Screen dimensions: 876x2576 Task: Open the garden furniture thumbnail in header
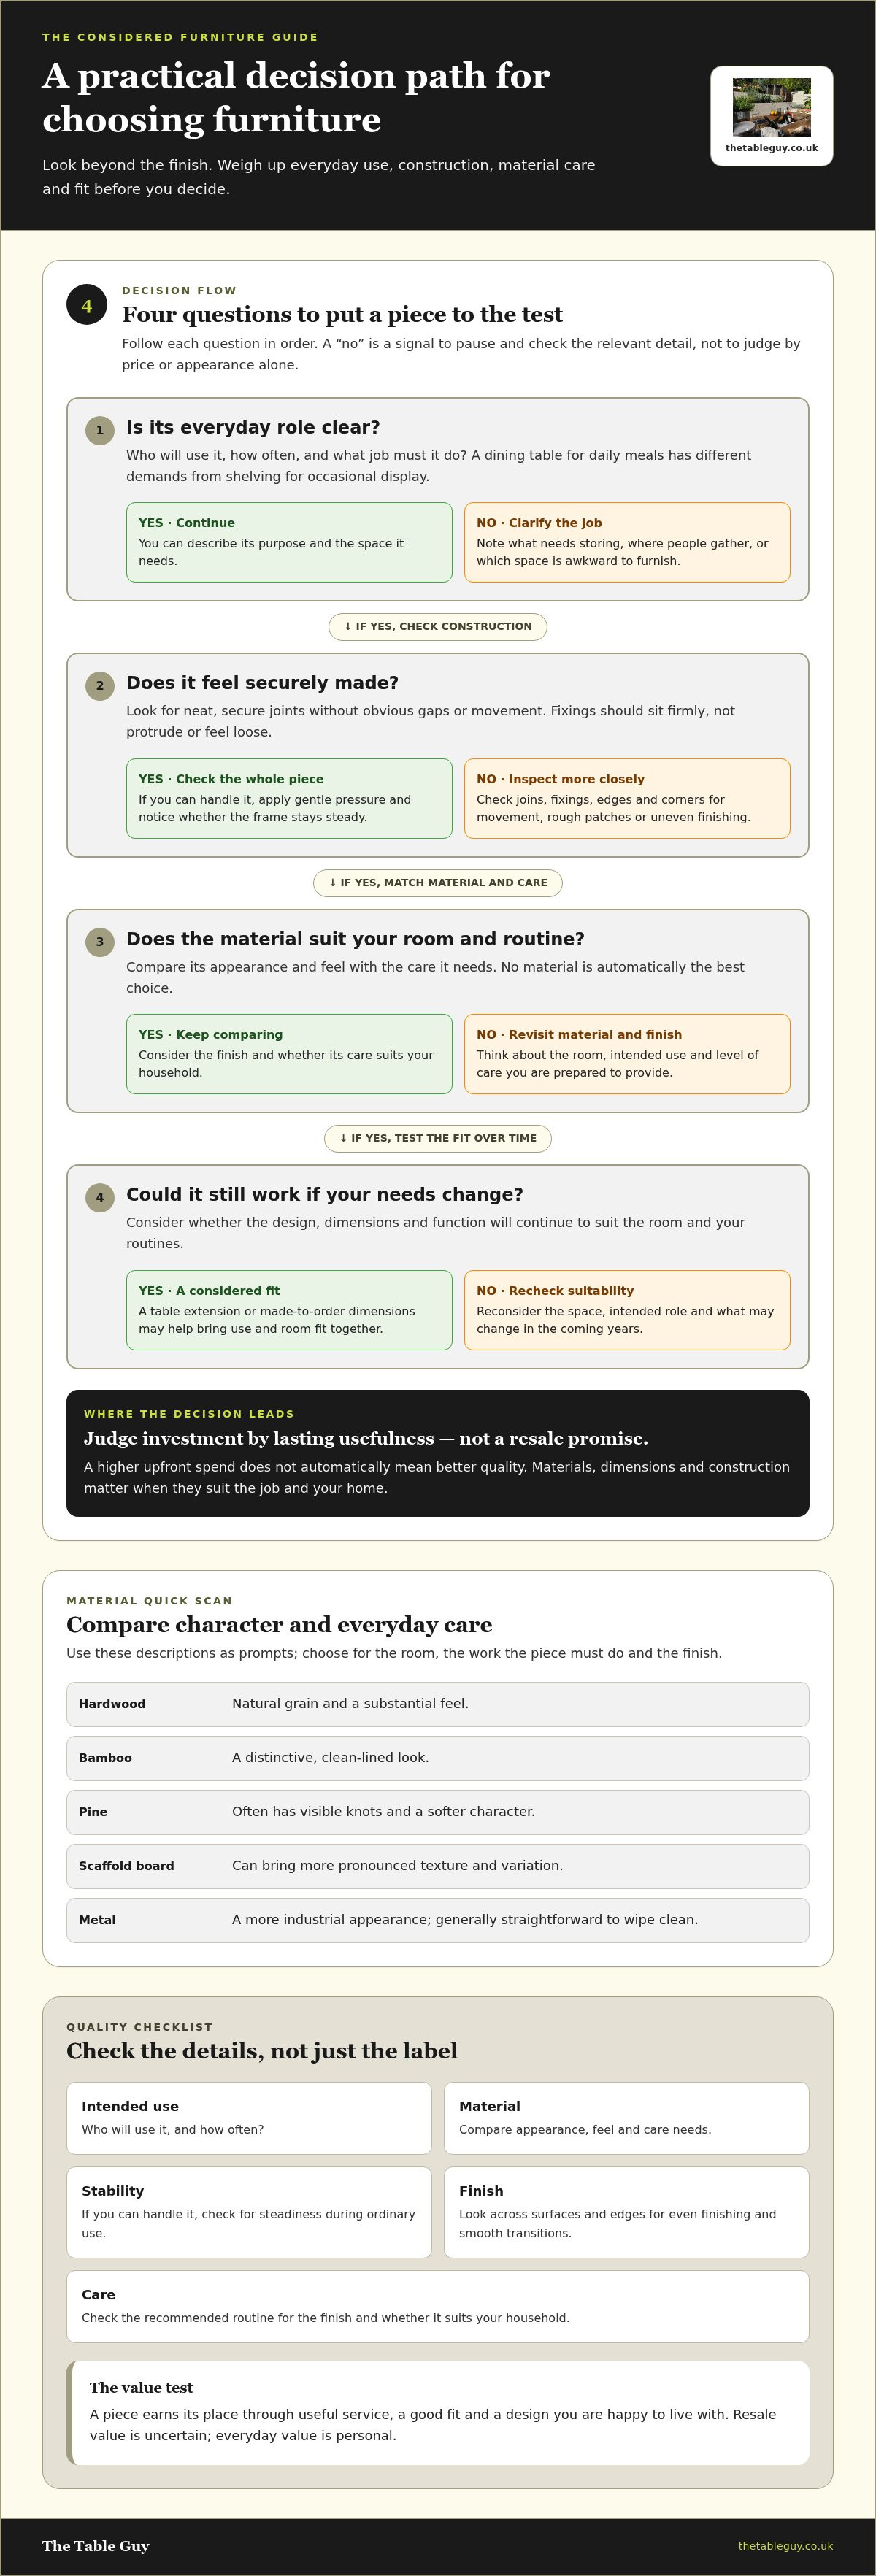click(x=771, y=107)
